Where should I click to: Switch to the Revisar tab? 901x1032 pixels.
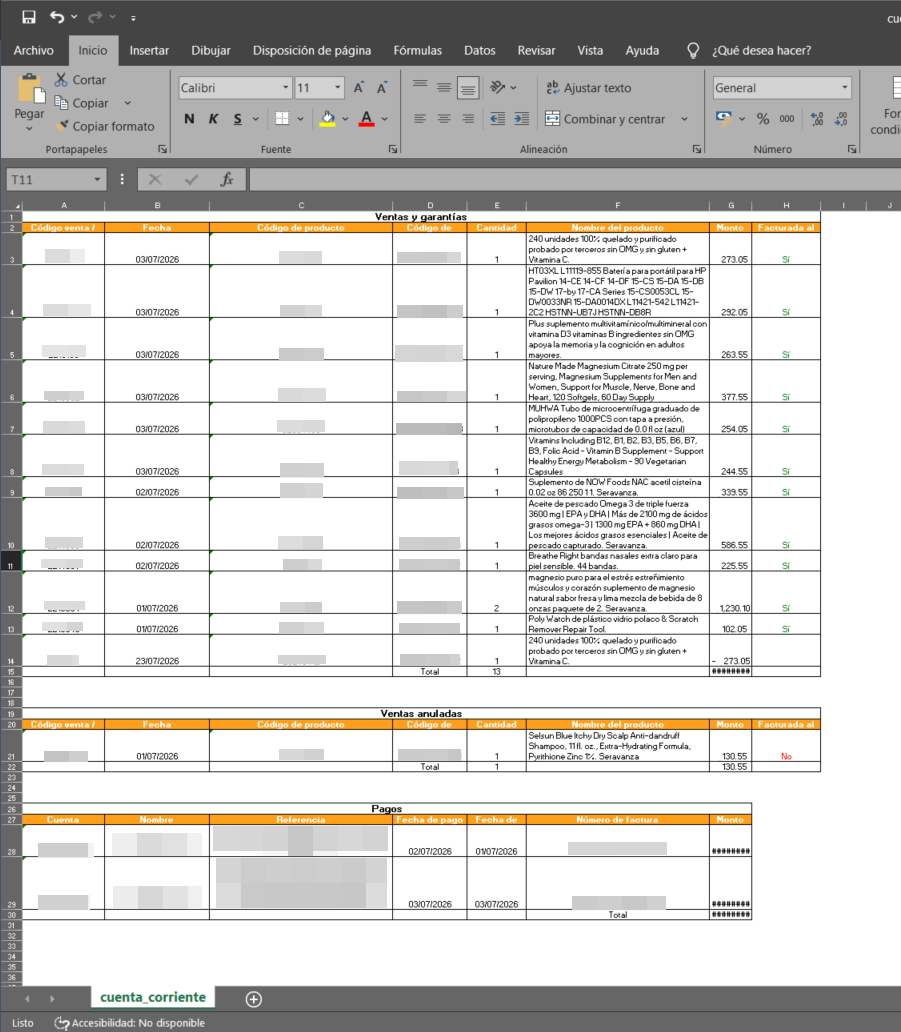[536, 51]
